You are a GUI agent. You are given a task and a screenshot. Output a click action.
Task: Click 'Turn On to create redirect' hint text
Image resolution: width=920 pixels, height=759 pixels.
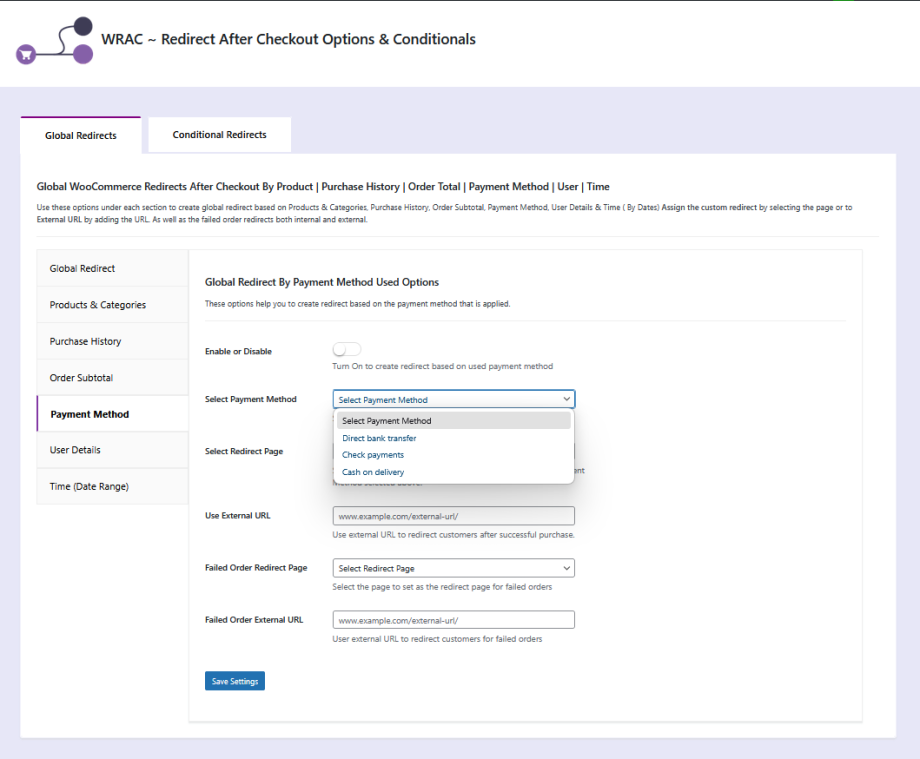coord(442,366)
